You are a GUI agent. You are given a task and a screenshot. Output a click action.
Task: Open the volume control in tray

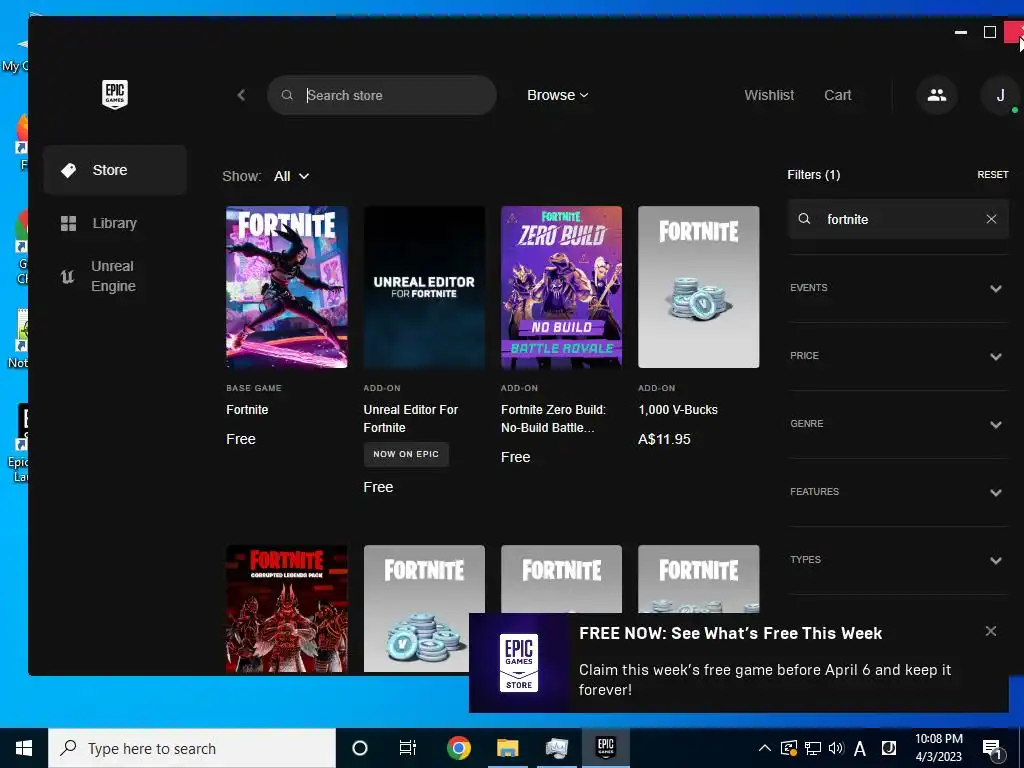pyautogui.click(x=836, y=748)
